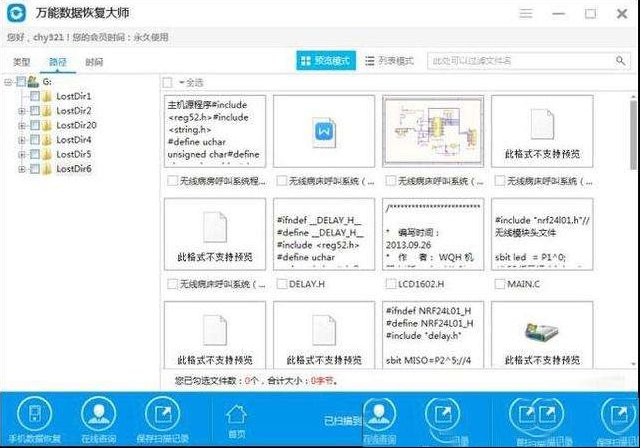Maximize the recovery app window
Viewport: 640px width, 448px height.
pos(590,13)
